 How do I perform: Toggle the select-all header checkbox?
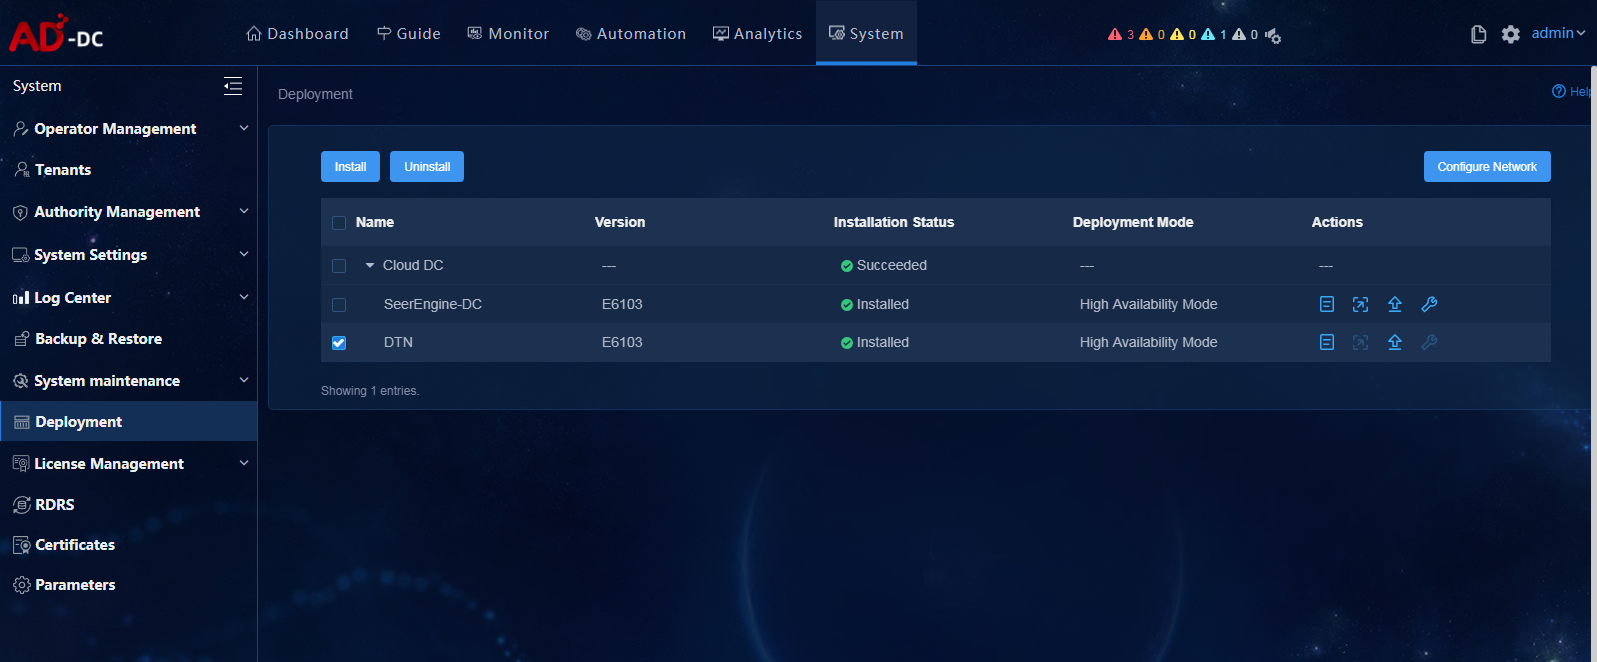(x=339, y=223)
